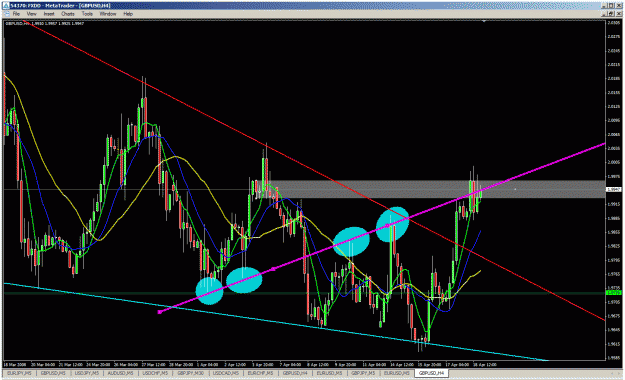
Task: Click the green horizontal level price label
Action: [x=613, y=293]
